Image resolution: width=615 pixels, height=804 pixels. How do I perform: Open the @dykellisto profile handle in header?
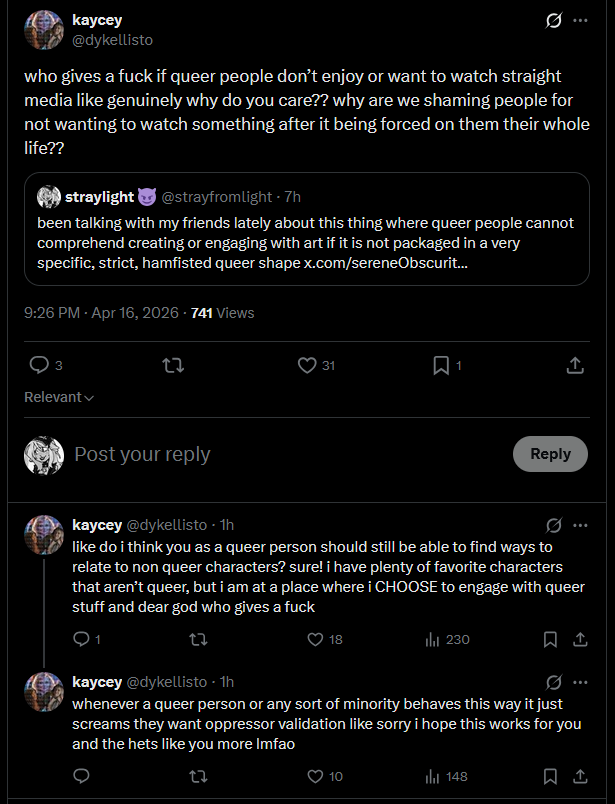[x=112, y=40]
